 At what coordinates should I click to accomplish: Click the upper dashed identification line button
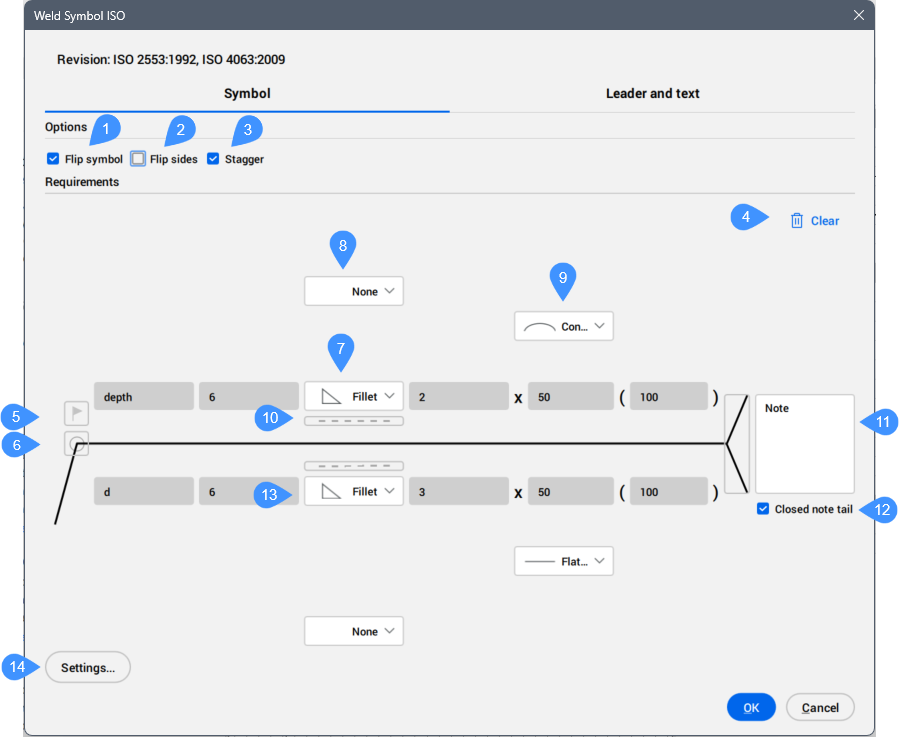(x=354, y=421)
